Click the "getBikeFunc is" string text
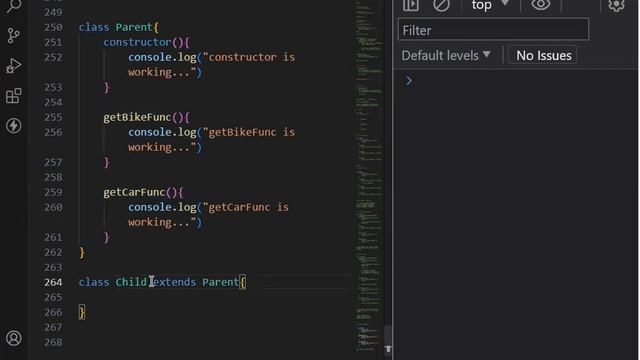 (249, 132)
